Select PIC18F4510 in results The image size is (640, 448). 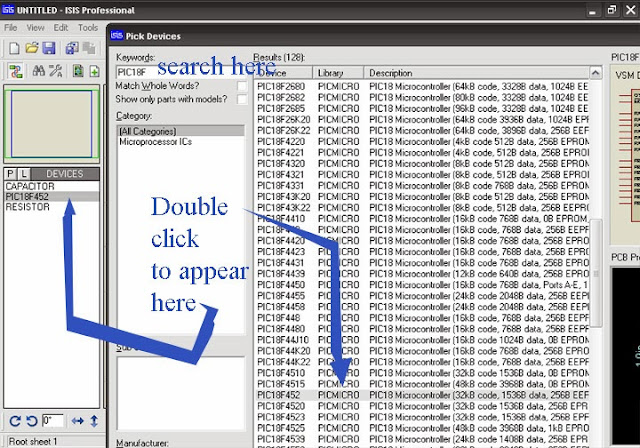click(x=422, y=373)
